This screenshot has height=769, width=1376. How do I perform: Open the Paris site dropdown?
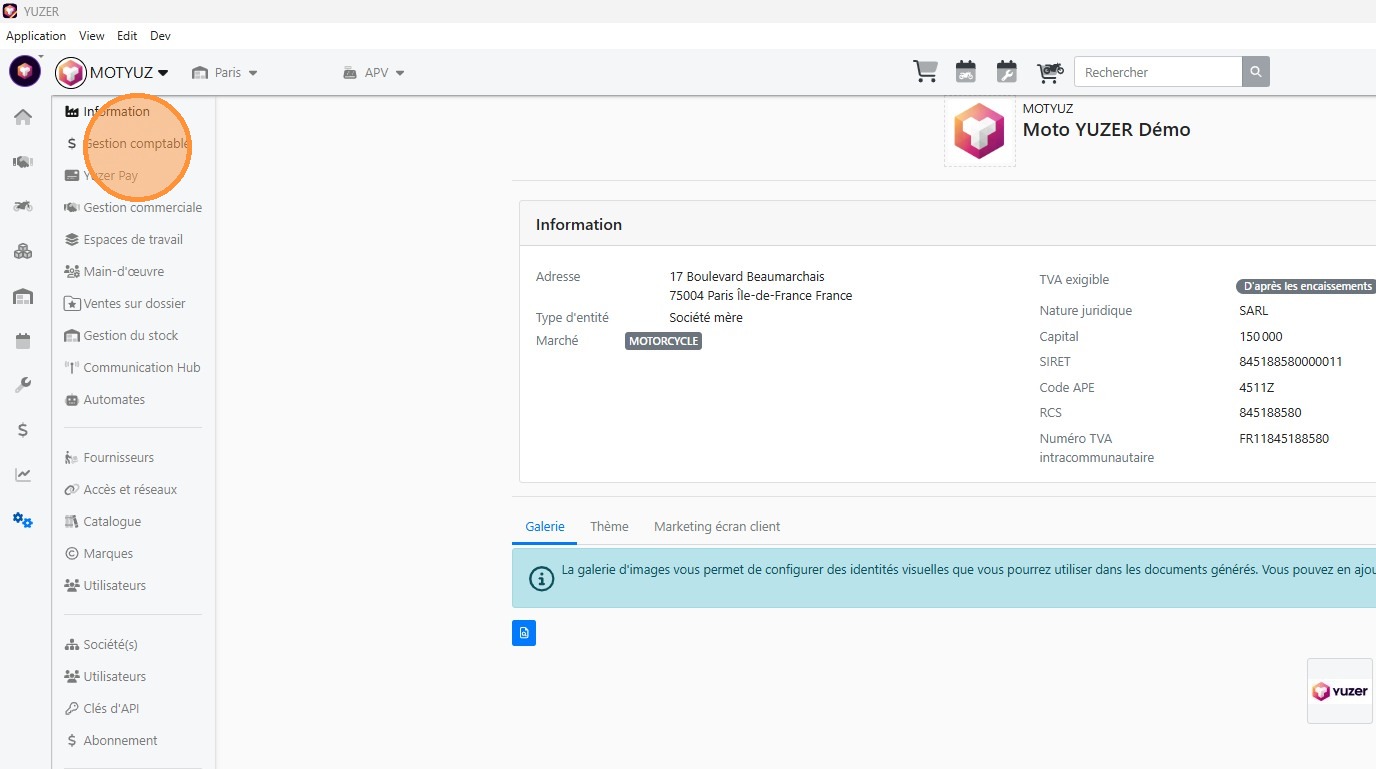pos(225,72)
